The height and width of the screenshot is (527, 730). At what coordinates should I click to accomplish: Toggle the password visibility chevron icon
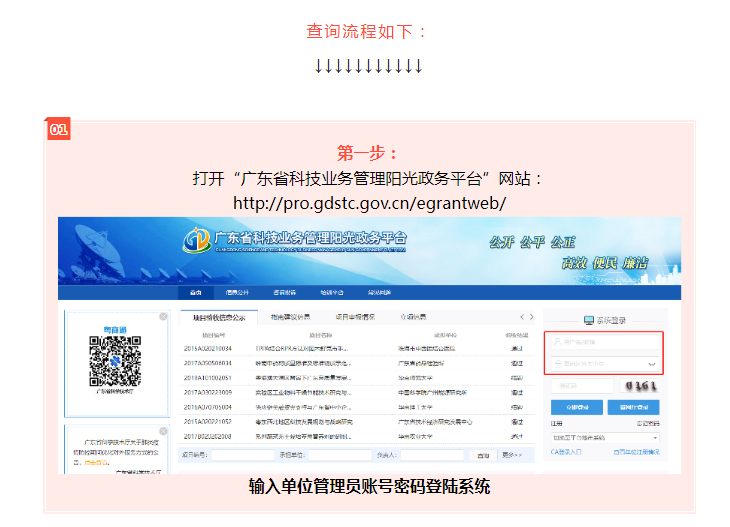click(653, 363)
